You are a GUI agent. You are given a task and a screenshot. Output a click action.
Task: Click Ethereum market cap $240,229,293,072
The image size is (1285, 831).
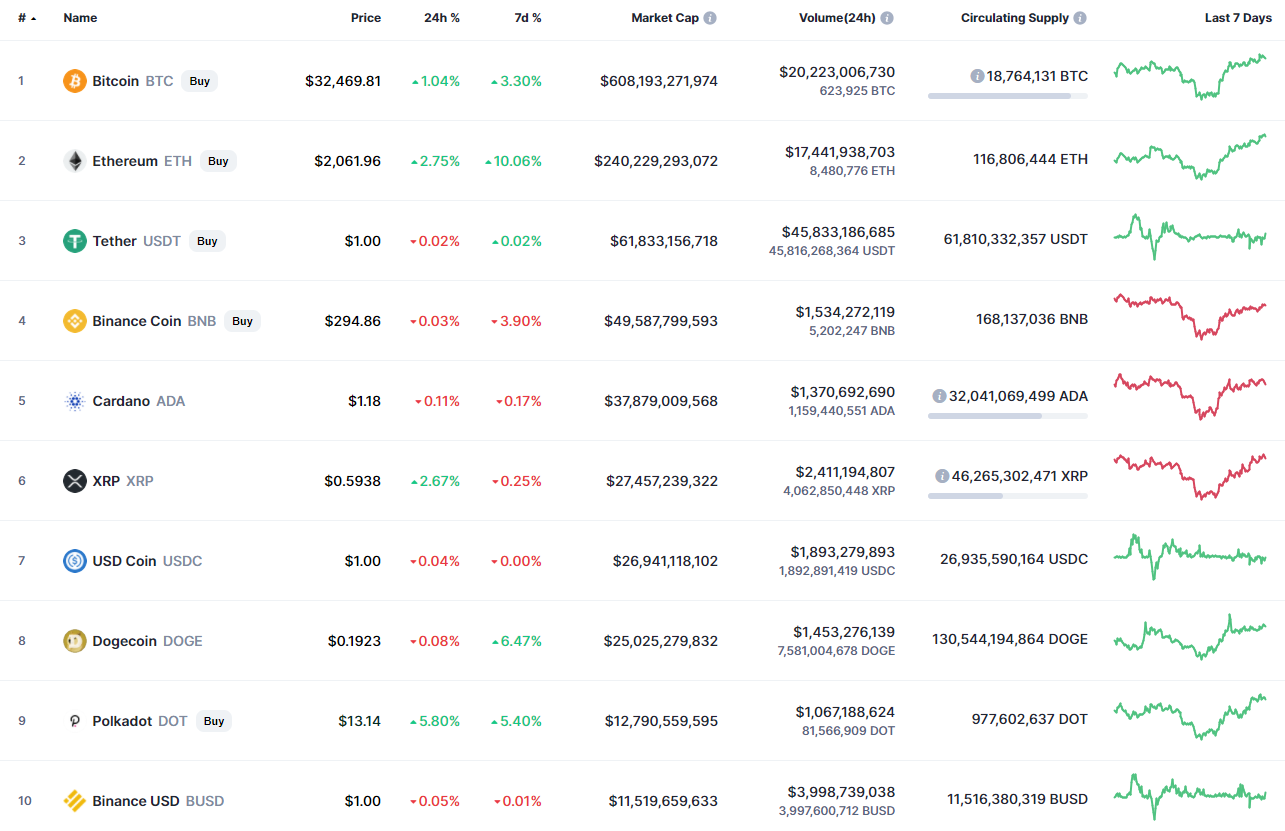tap(656, 161)
